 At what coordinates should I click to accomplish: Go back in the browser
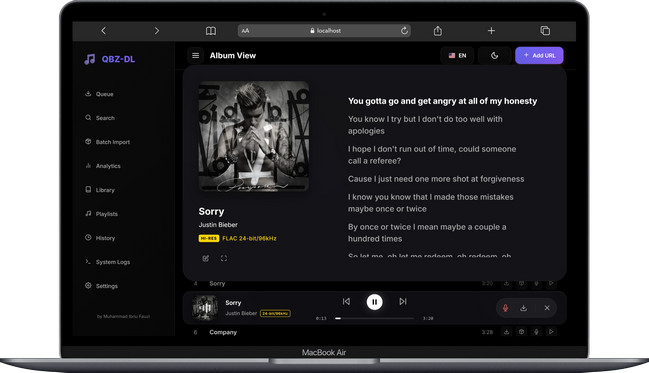103,31
